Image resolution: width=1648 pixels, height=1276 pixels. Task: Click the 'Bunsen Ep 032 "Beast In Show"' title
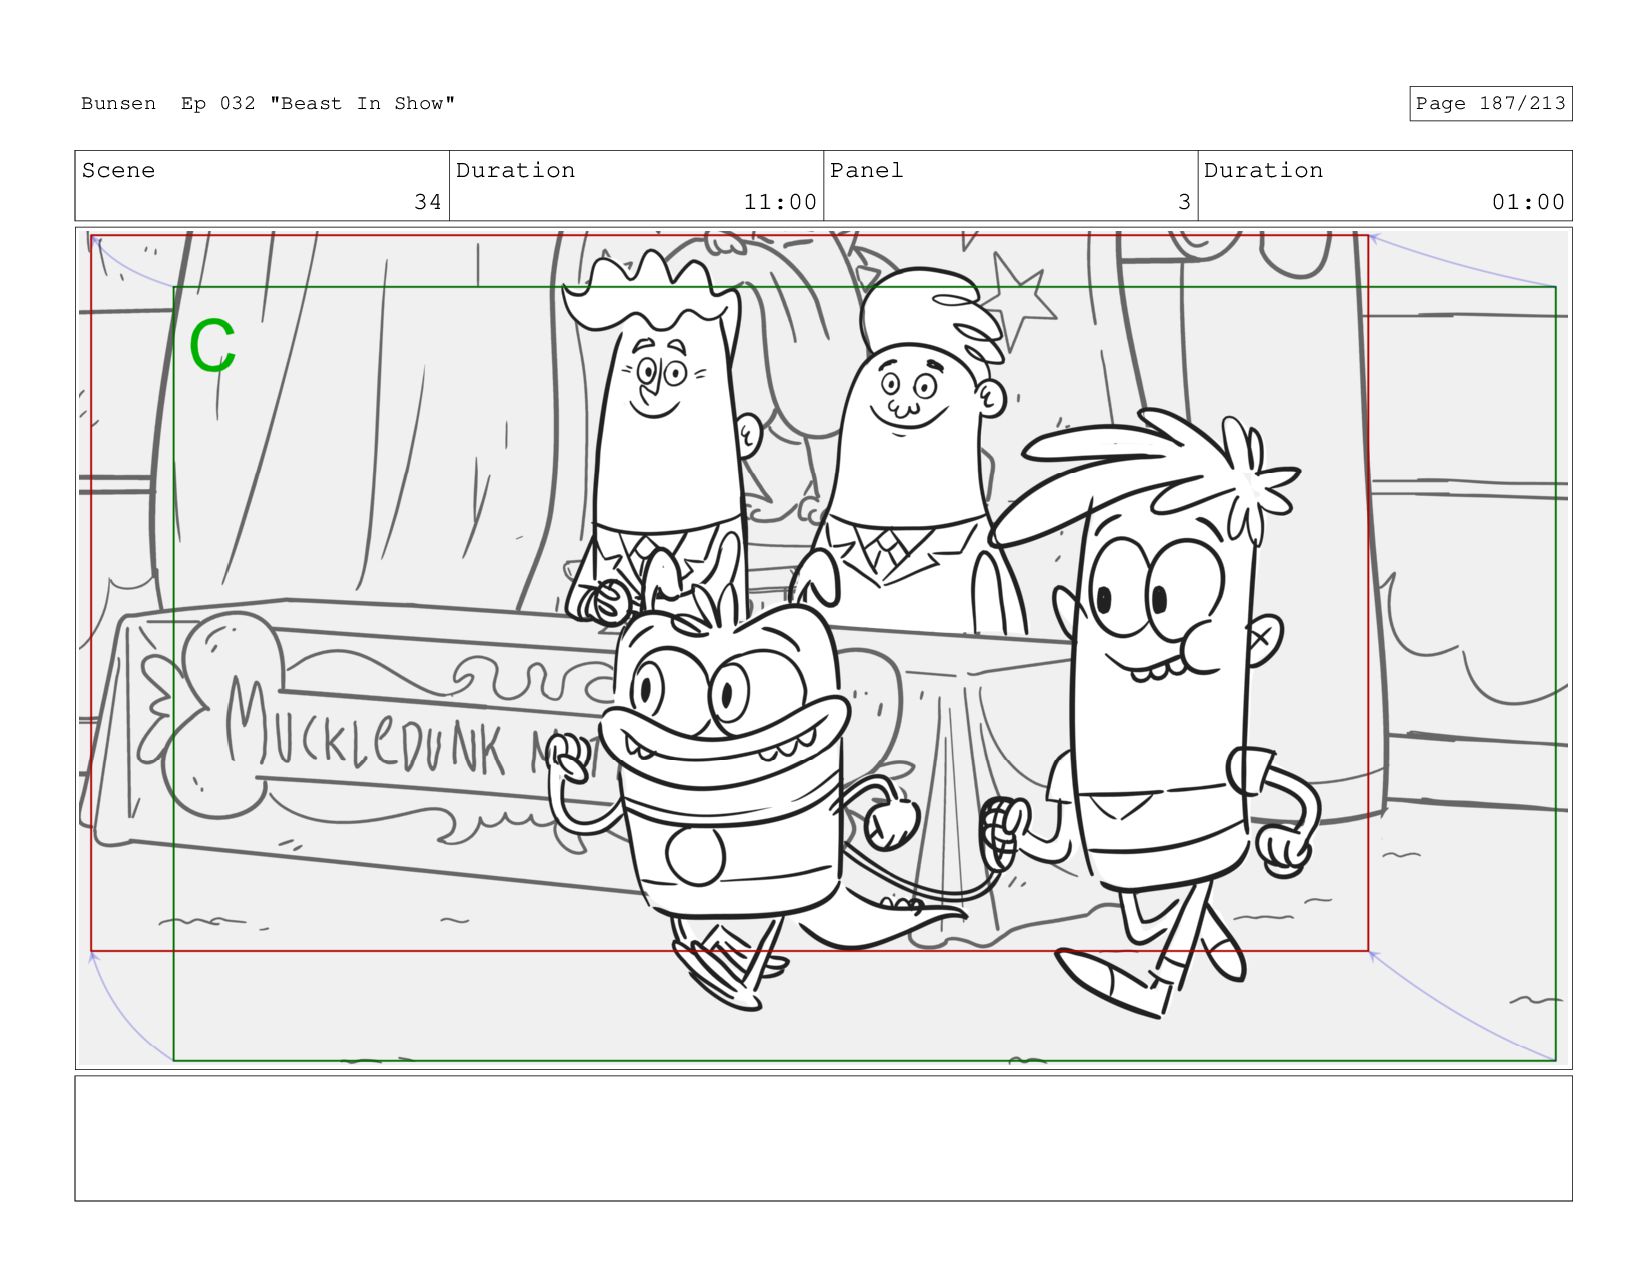pos(268,103)
